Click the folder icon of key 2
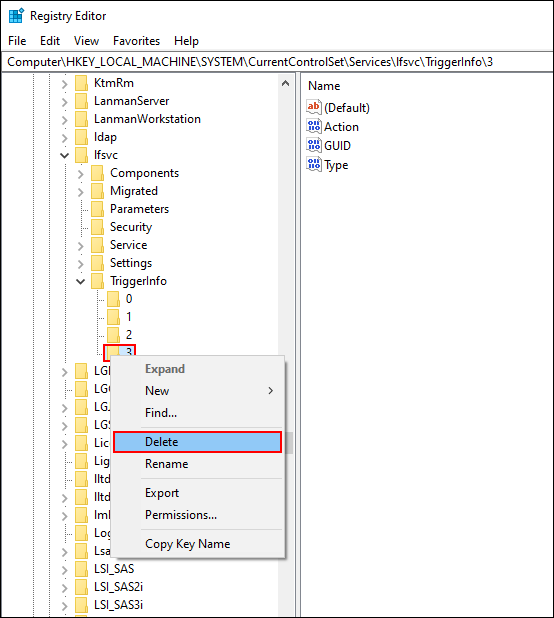Screen dimensions: 554x618 click(x=113, y=335)
